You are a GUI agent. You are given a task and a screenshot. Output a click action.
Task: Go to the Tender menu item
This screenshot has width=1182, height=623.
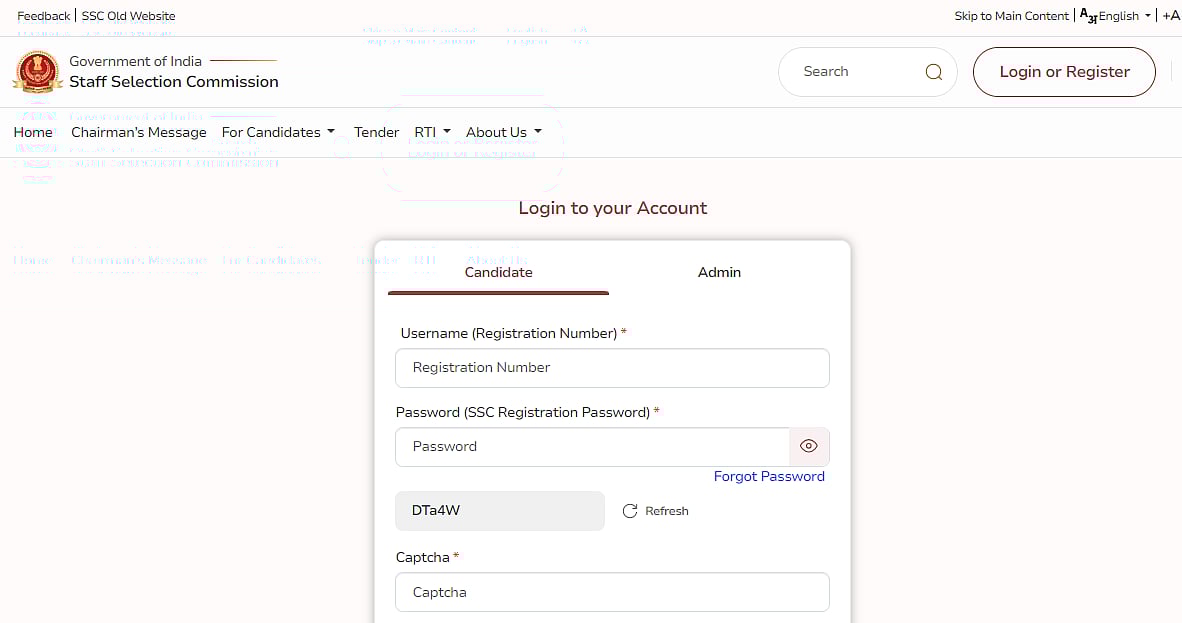tap(376, 132)
